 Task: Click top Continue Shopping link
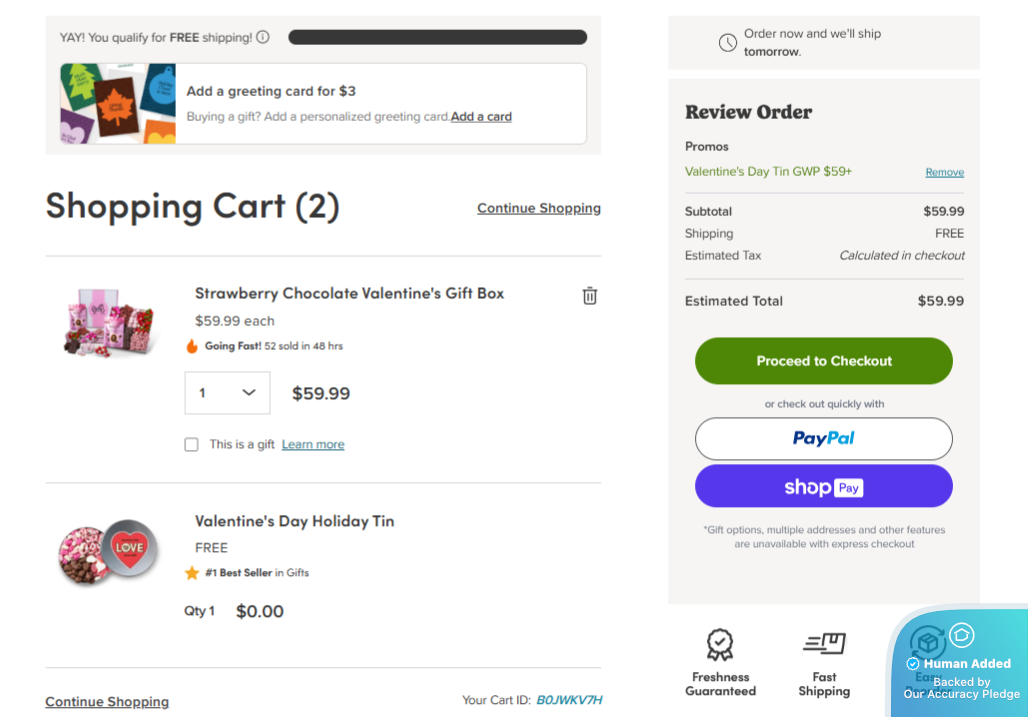pos(539,208)
